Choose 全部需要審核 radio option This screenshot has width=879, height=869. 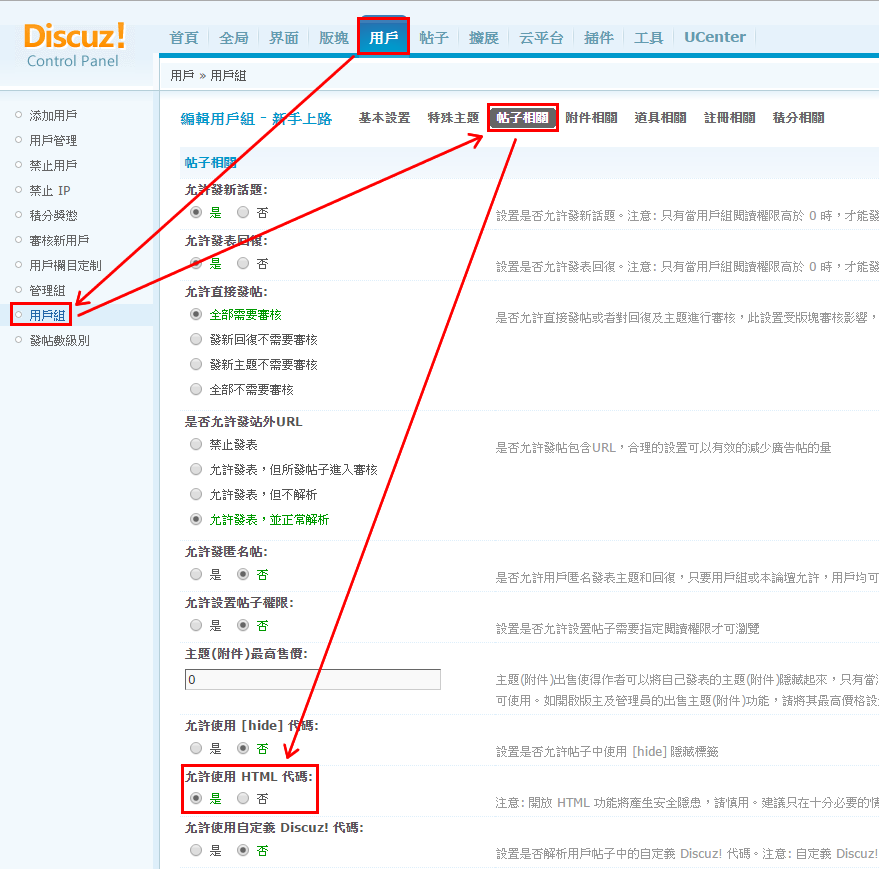pos(196,315)
